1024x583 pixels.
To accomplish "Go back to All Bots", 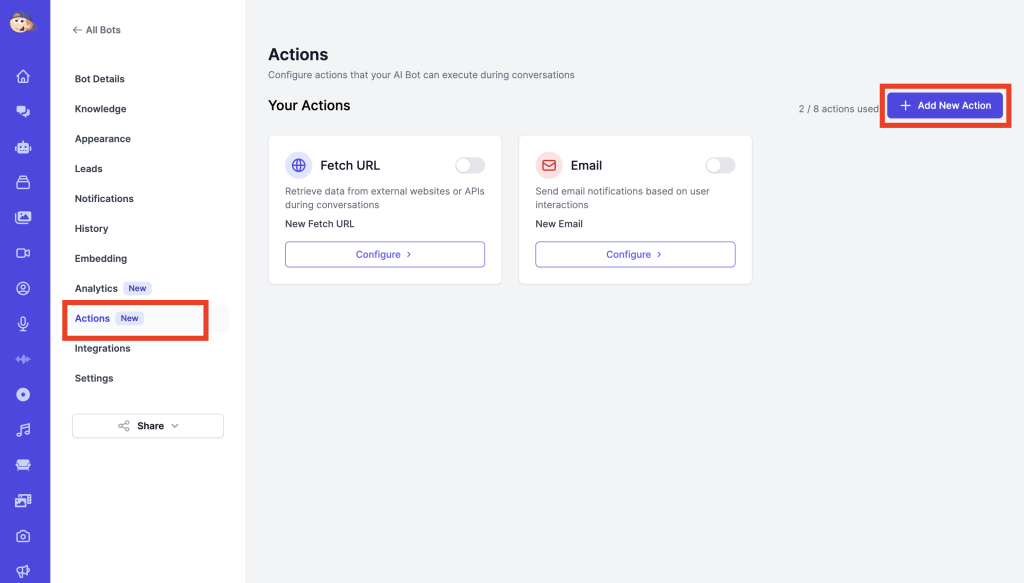I will (97, 30).
